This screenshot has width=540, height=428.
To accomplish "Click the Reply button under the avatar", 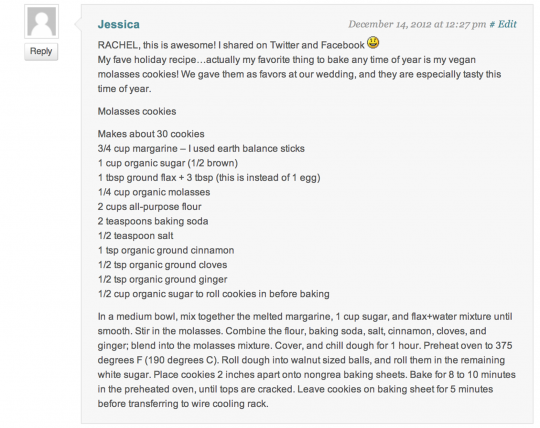I will click(41, 51).
